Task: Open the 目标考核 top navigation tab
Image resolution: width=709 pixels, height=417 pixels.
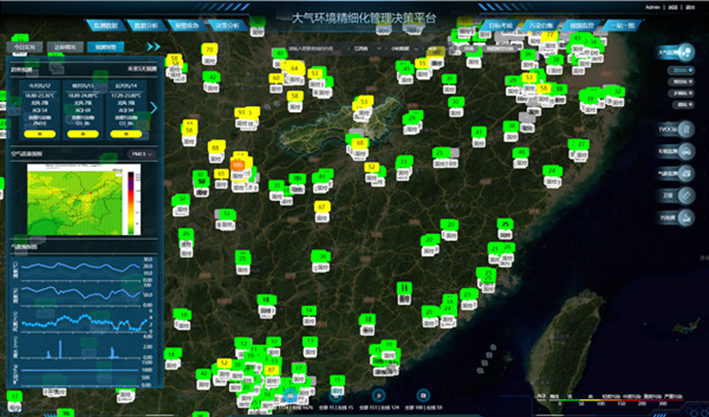Action: [x=500, y=25]
